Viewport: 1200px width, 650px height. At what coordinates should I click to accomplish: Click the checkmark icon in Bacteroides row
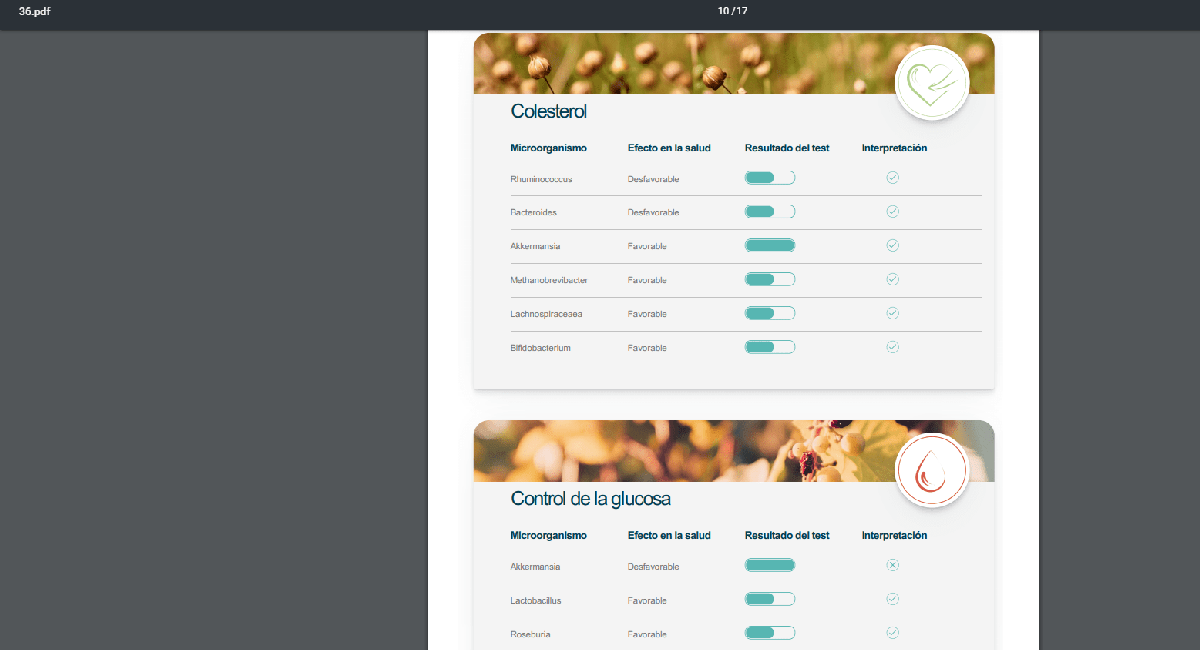pyautogui.click(x=893, y=212)
